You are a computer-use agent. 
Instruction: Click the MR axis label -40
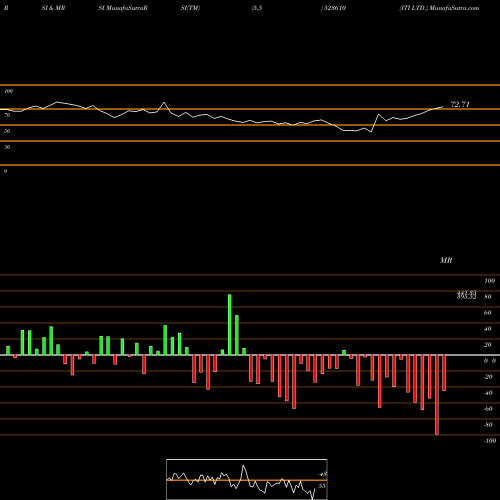[488, 393]
